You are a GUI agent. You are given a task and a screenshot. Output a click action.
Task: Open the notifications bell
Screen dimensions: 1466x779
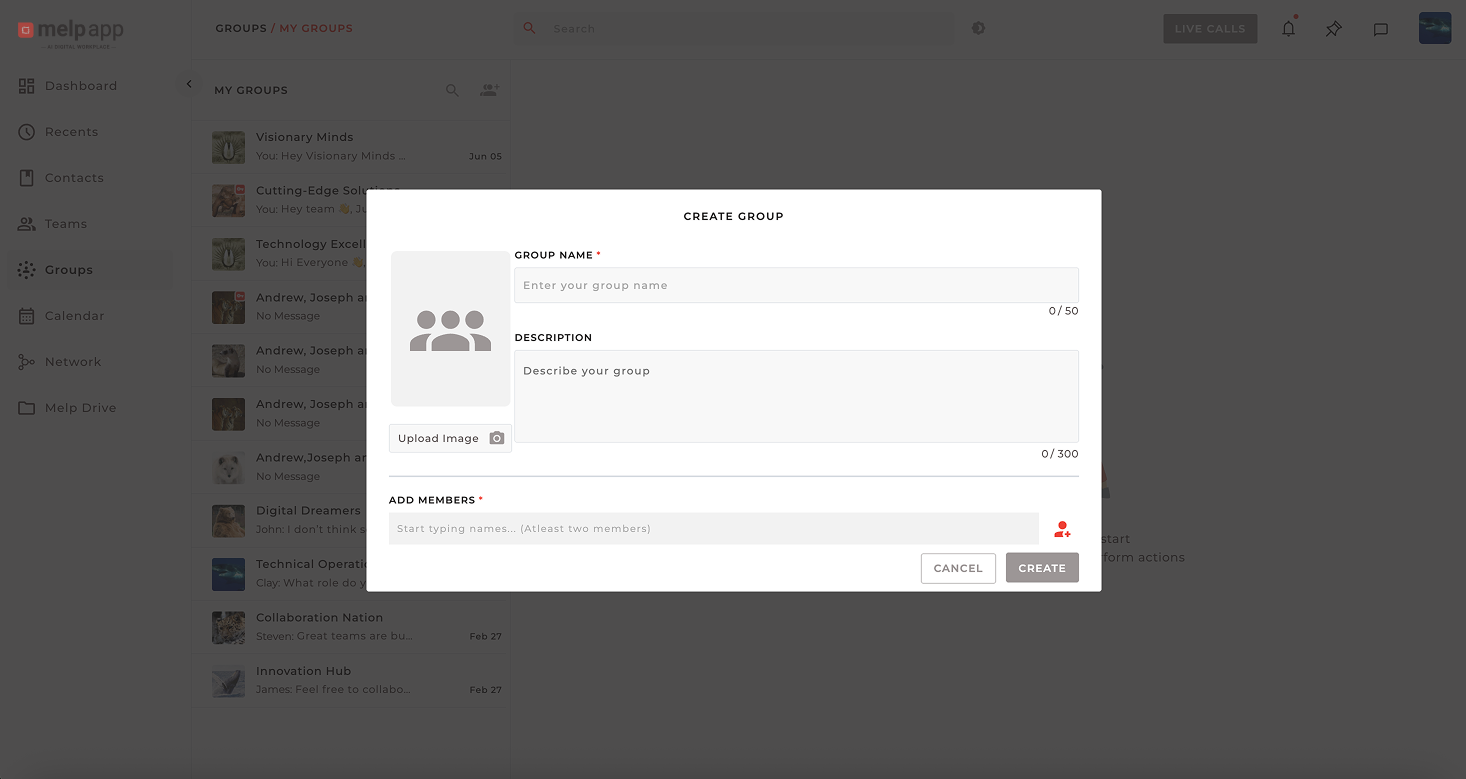[1288, 29]
